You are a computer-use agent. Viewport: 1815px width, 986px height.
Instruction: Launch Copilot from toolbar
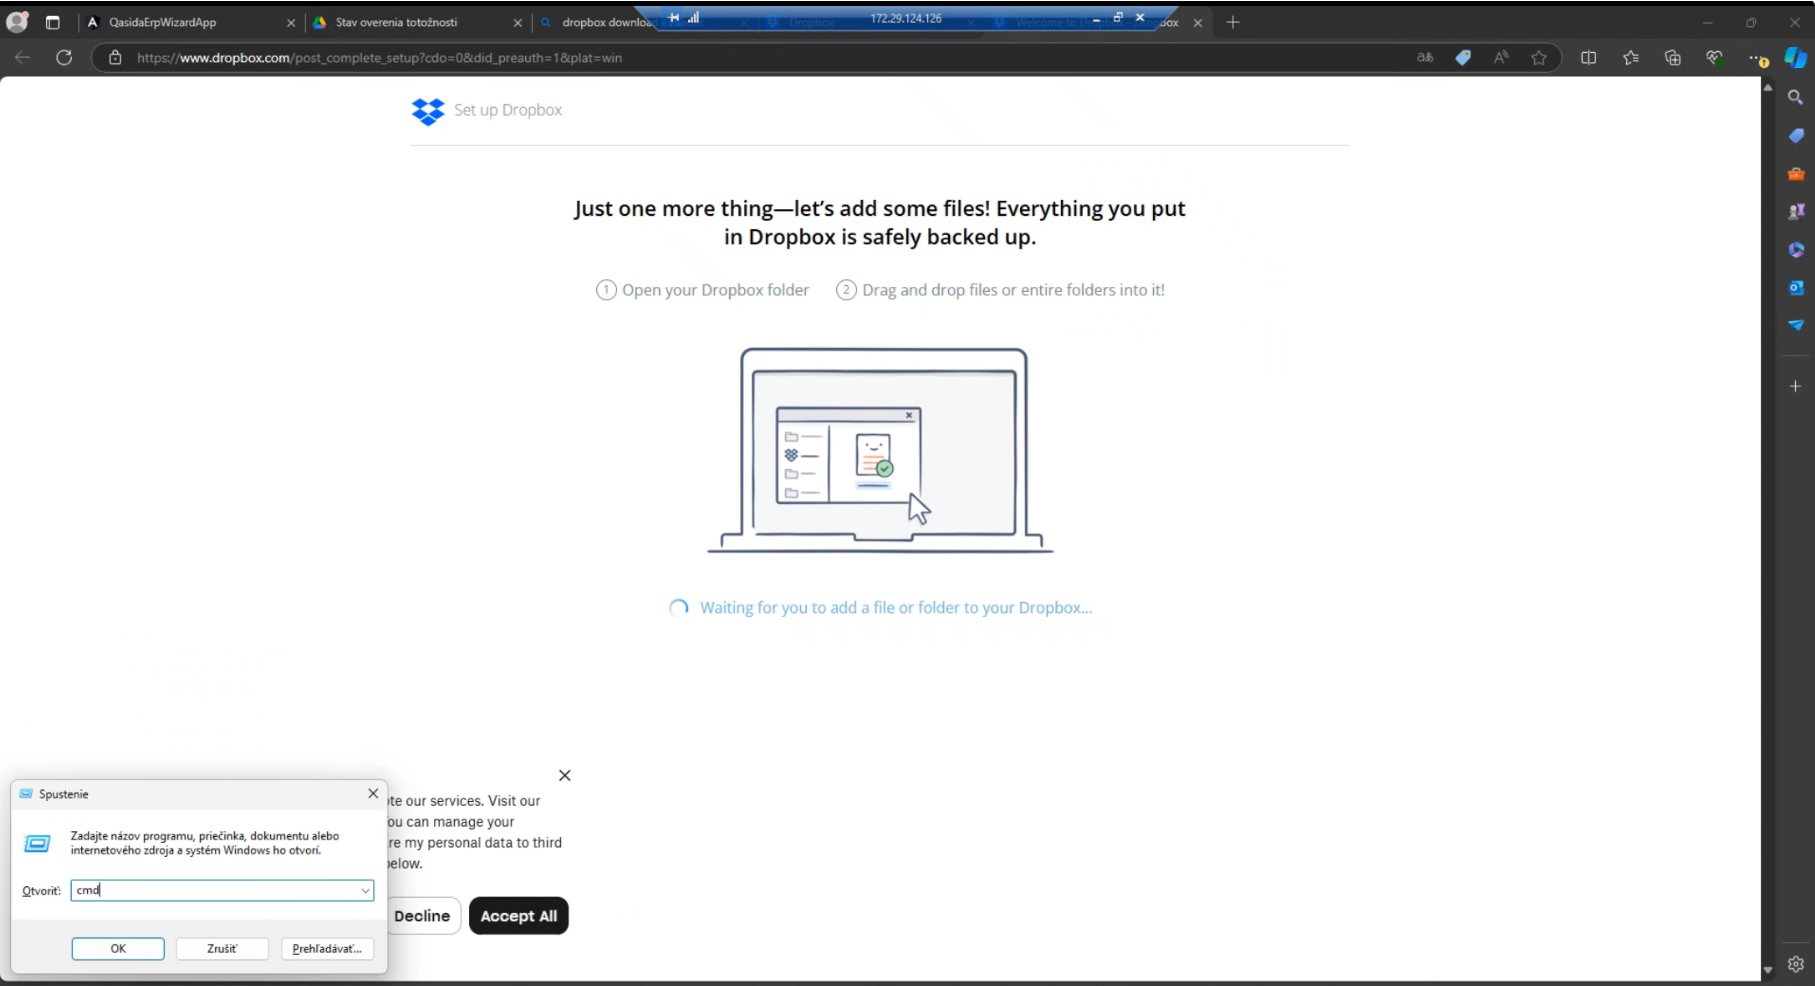(x=1796, y=58)
